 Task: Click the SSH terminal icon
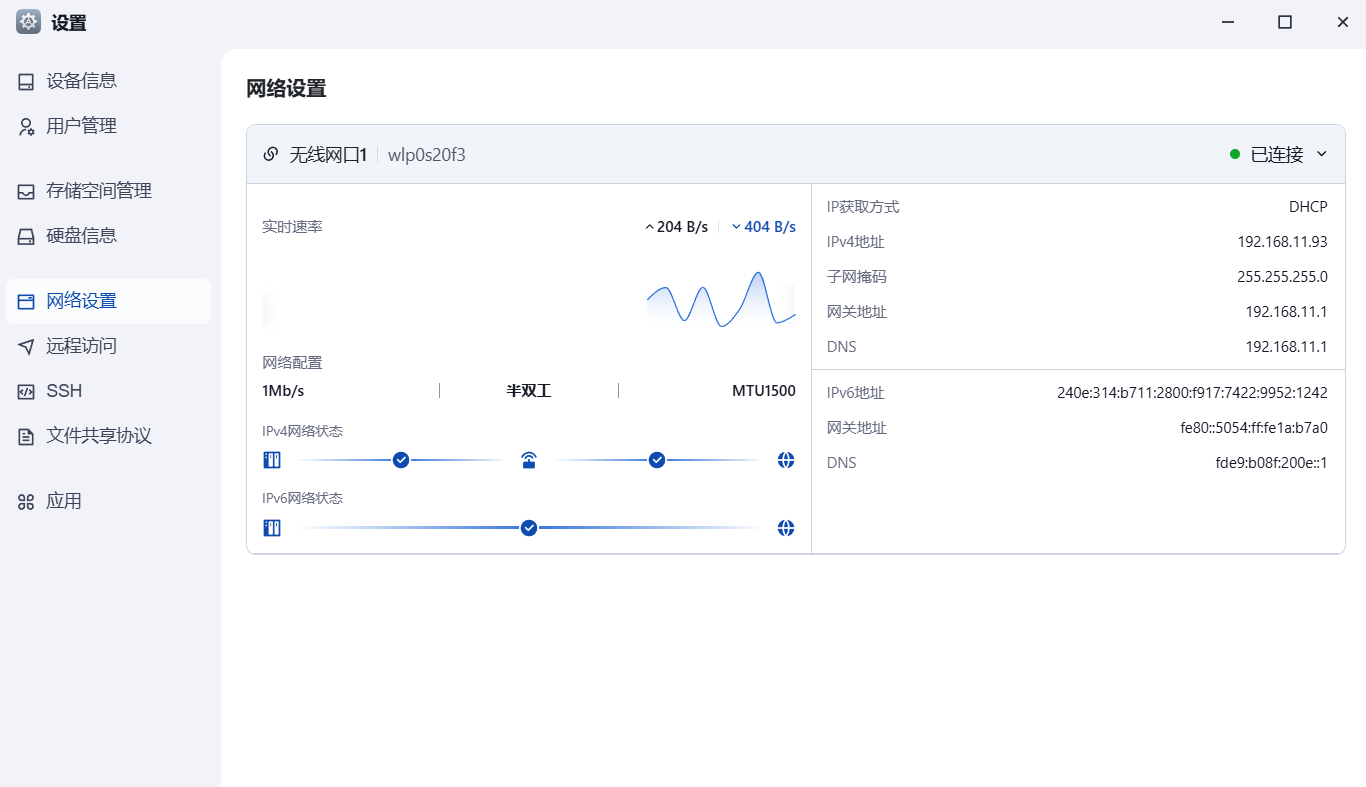[x=26, y=391]
